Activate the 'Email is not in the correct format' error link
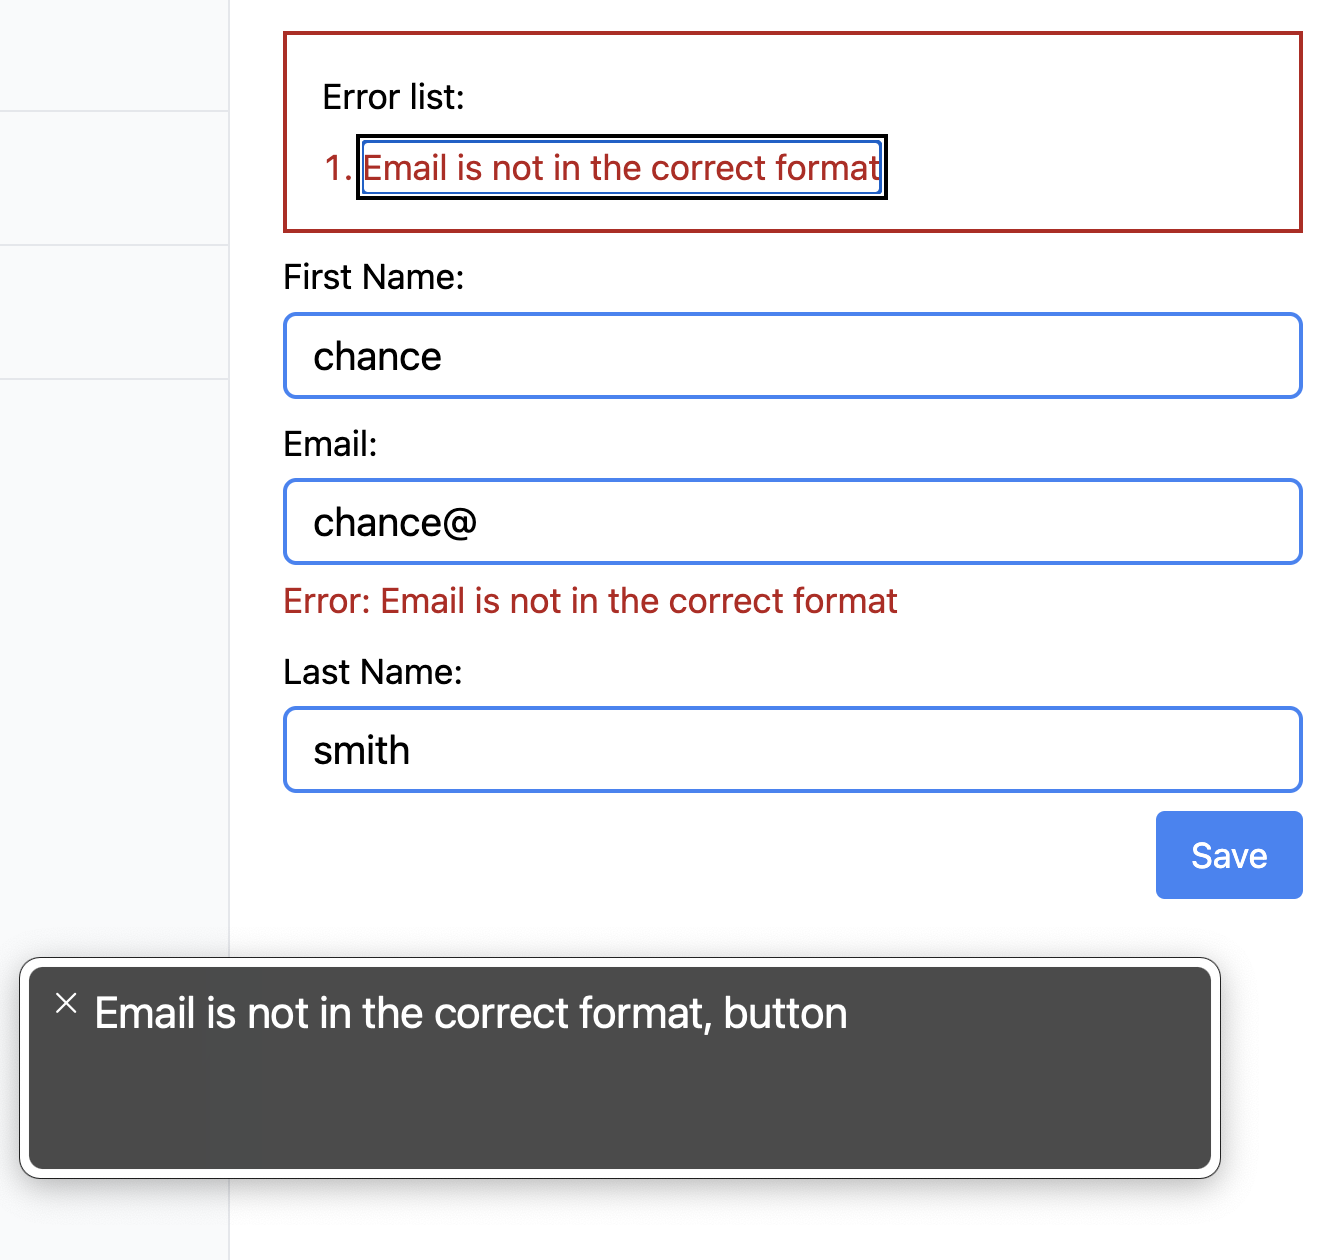1334x1260 pixels. 621,167
